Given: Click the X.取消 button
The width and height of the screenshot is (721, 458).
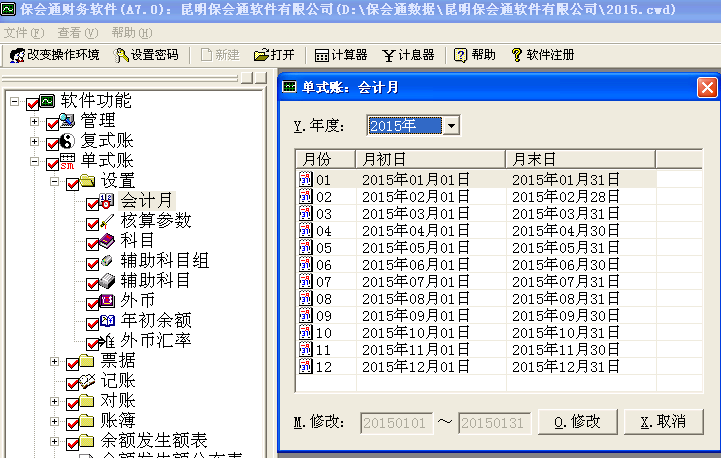Looking at the screenshot, I should click(x=664, y=422).
